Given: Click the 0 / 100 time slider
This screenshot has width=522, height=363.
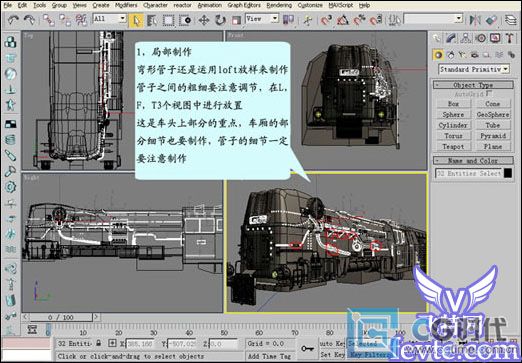Looking at the screenshot, I should click(60, 317).
